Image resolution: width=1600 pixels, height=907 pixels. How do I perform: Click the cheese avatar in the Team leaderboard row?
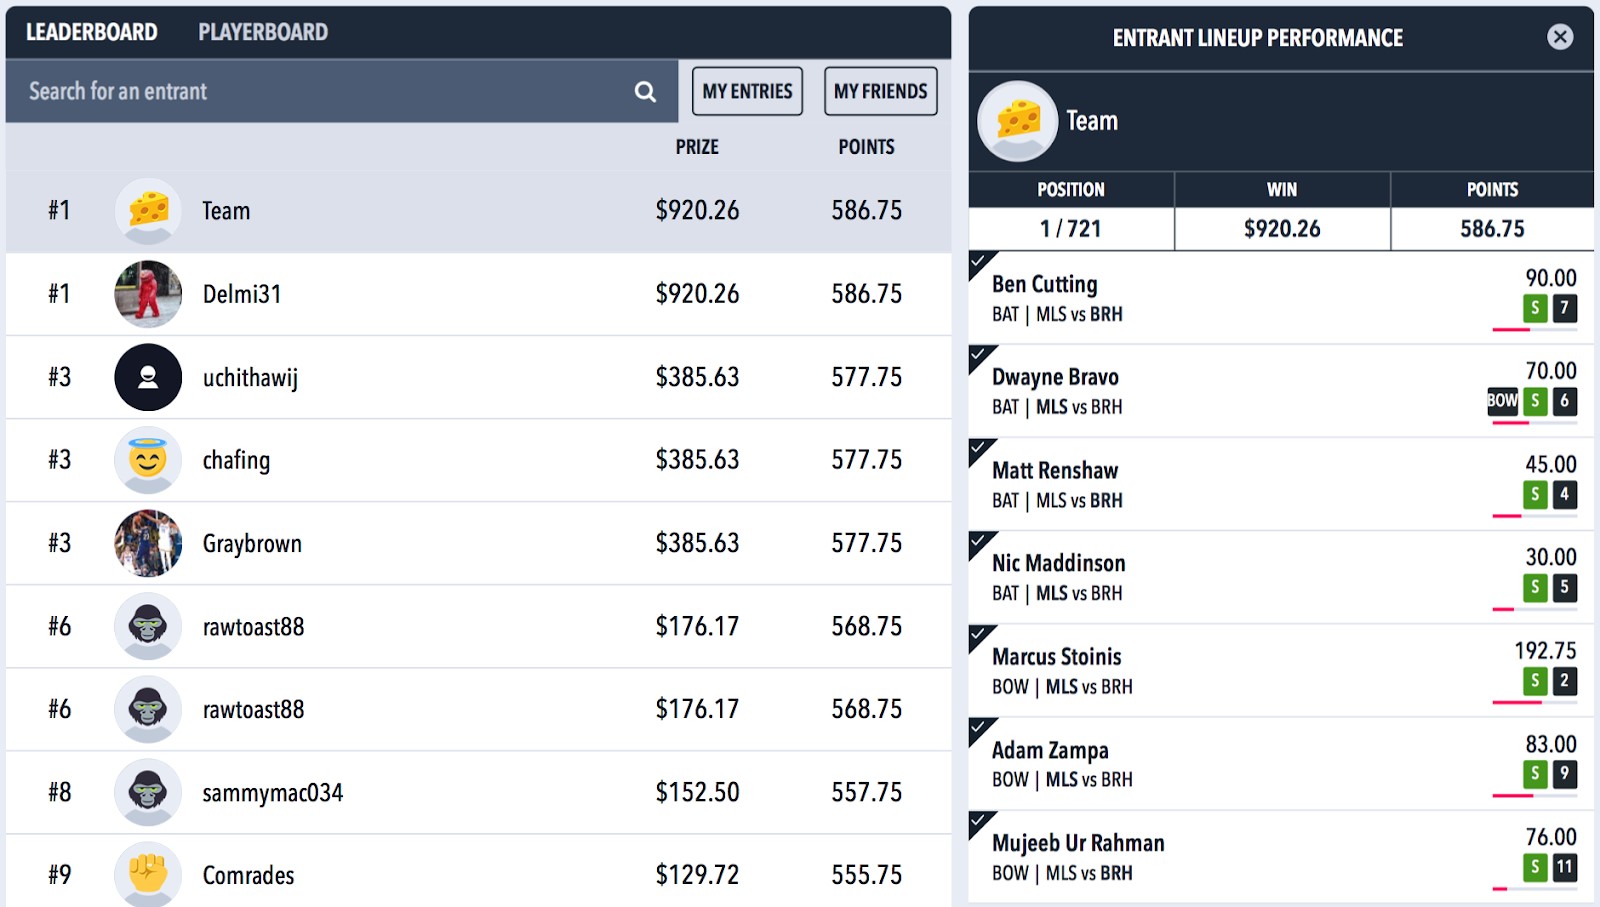[148, 211]
